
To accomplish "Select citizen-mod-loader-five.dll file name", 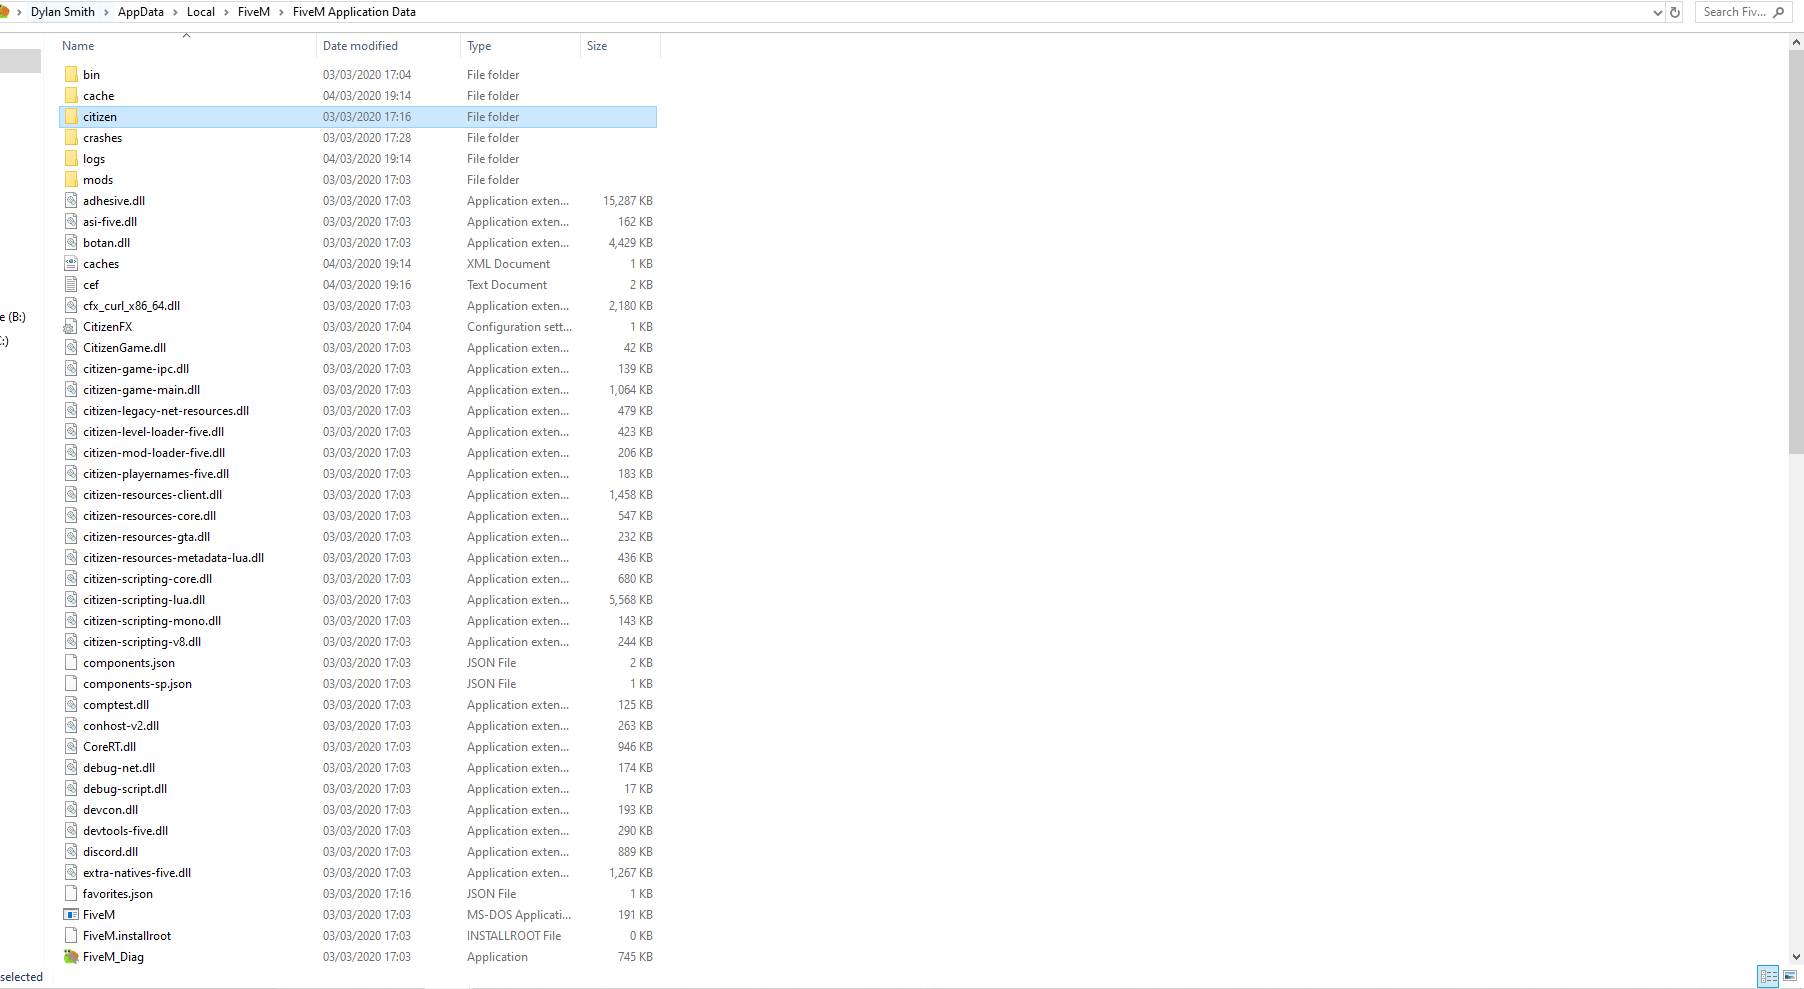I will [154, 453].
